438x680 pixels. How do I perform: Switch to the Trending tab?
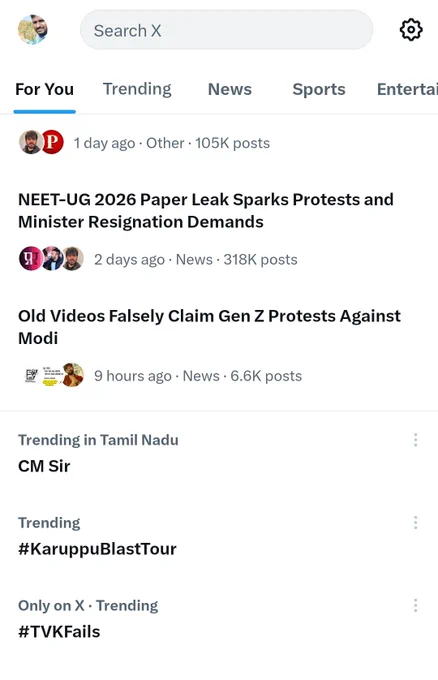point(137,89)
